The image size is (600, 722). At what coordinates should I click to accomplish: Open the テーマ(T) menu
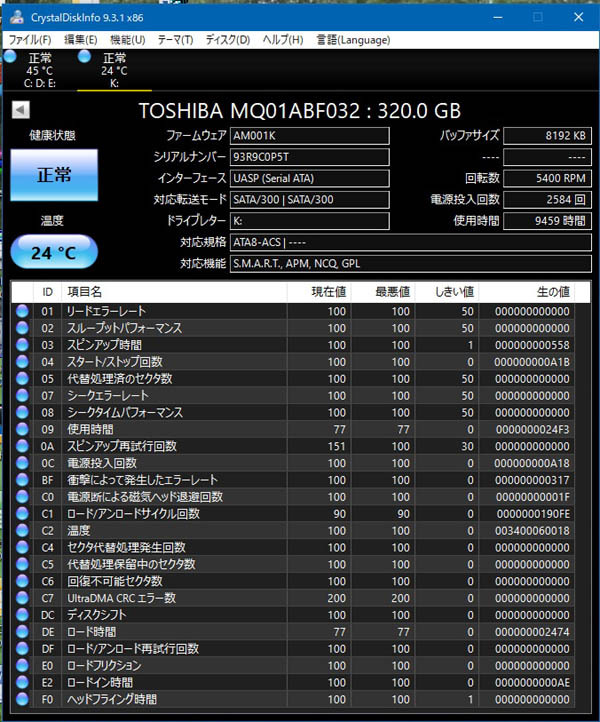(175, 40)
